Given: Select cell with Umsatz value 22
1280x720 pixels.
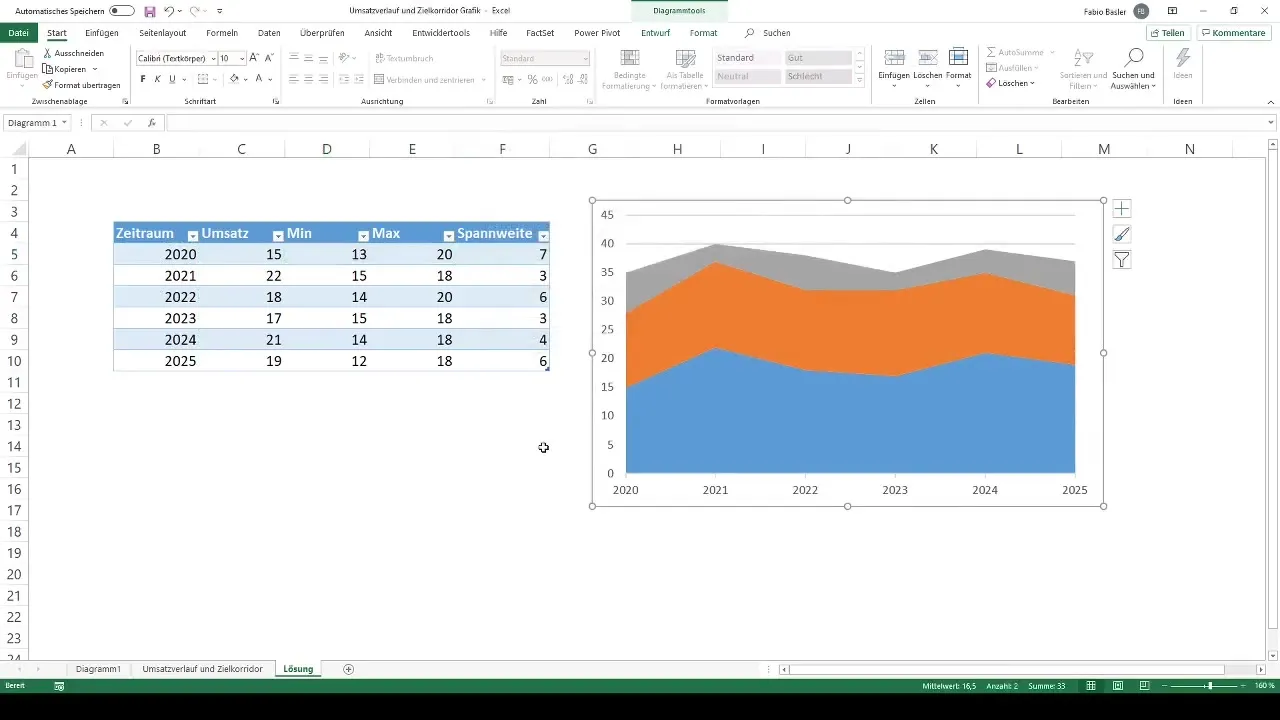Looking at the screenshot, I should tap(241, 276).
